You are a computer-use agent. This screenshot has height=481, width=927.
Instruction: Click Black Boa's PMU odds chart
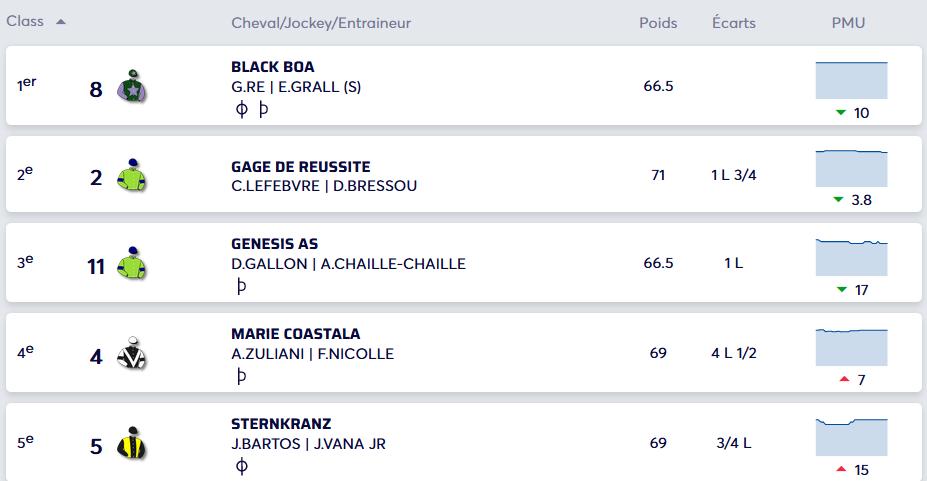coord(851,80)
